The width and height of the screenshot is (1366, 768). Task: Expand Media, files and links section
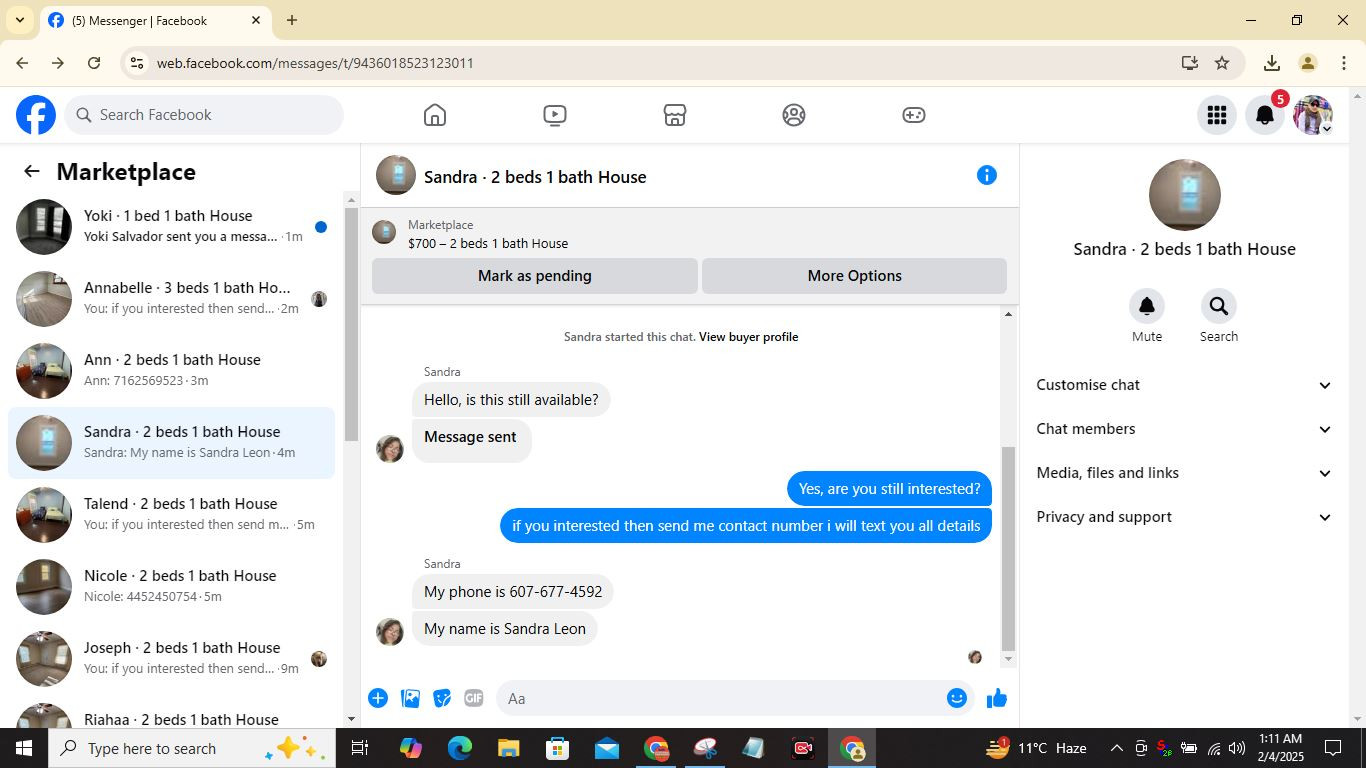click(1185, 473)
